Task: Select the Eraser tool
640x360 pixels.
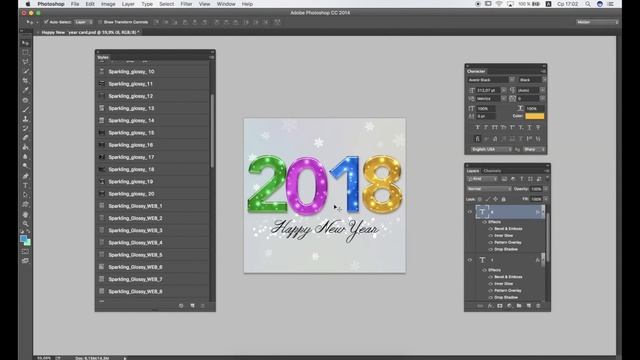Action: 25,138
